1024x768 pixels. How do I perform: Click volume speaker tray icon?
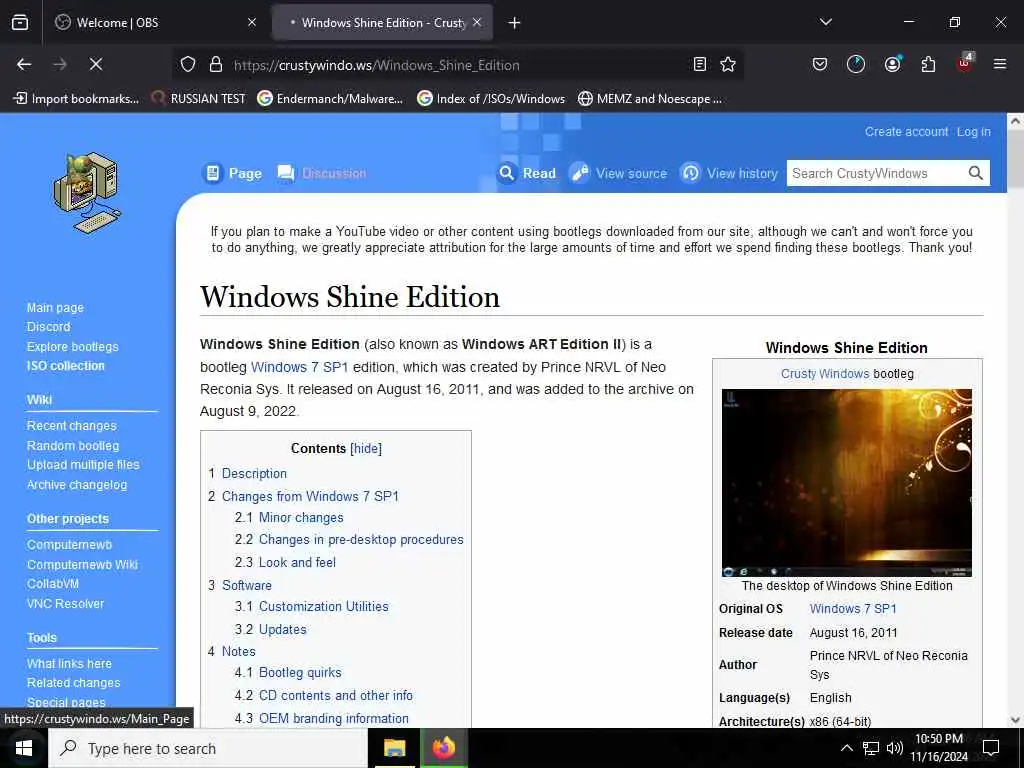[895, 748]
